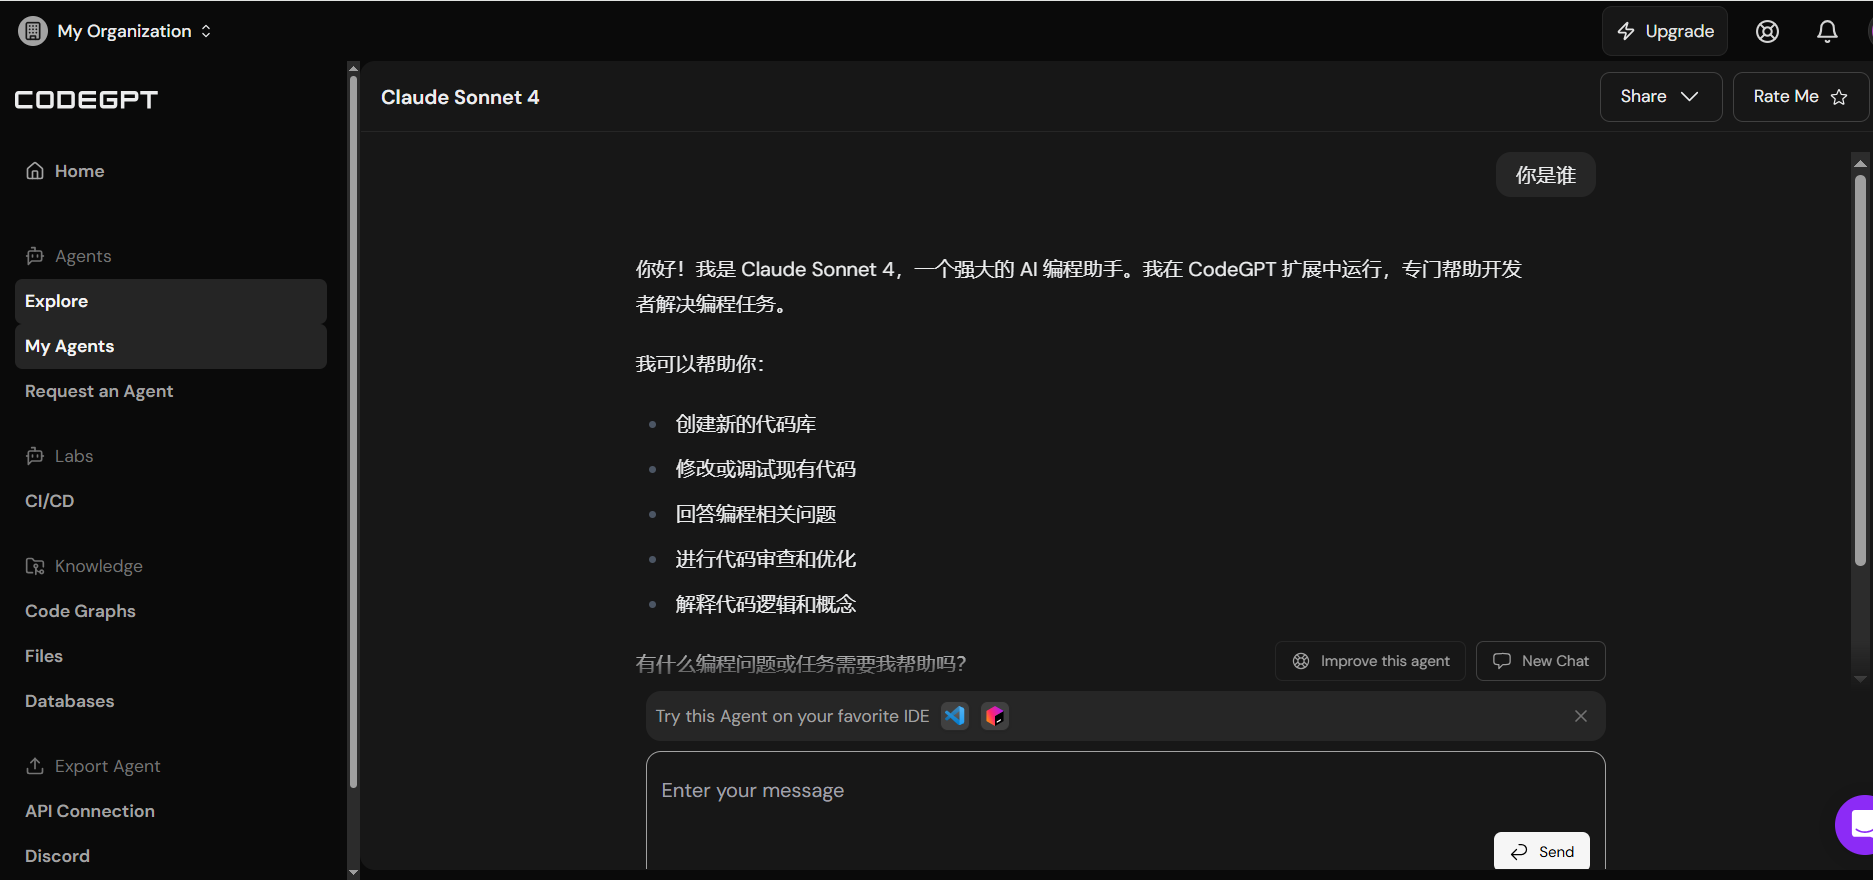
Task: Start a New Chat
Action: point(1540,661)
